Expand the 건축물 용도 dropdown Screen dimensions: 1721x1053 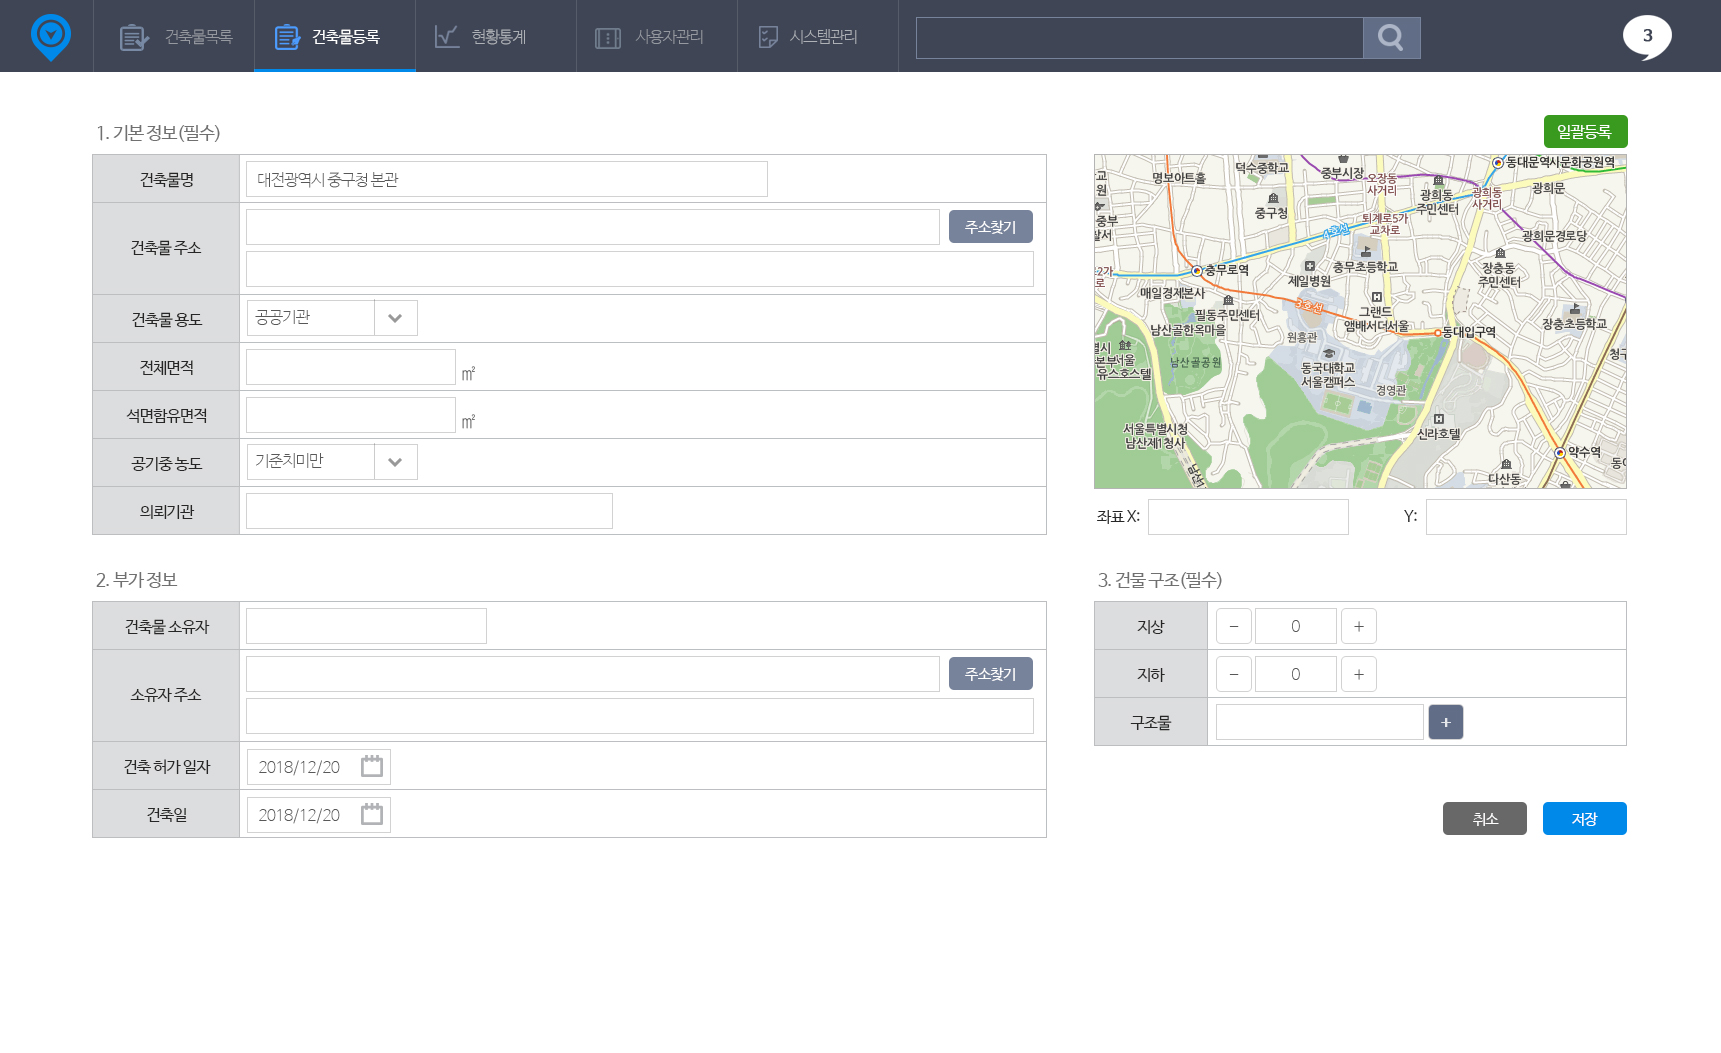click(395, 318)
